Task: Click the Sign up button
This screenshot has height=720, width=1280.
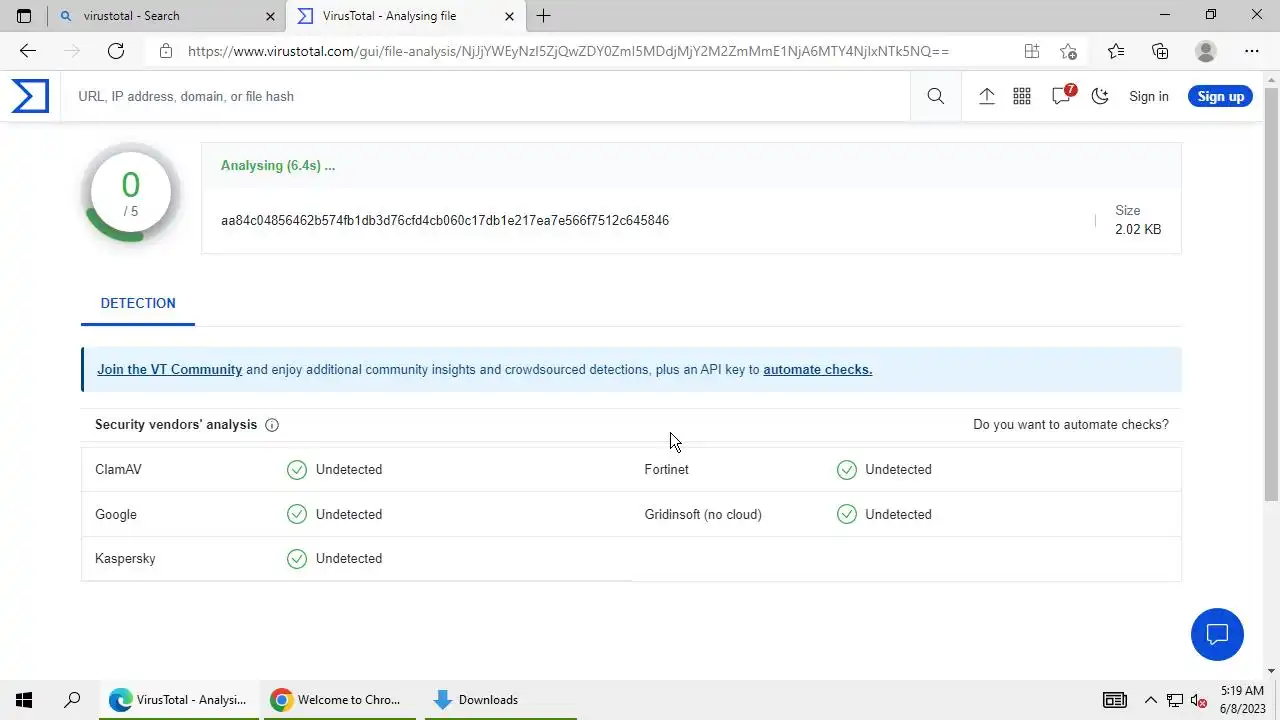Action: click(1220, 96)
